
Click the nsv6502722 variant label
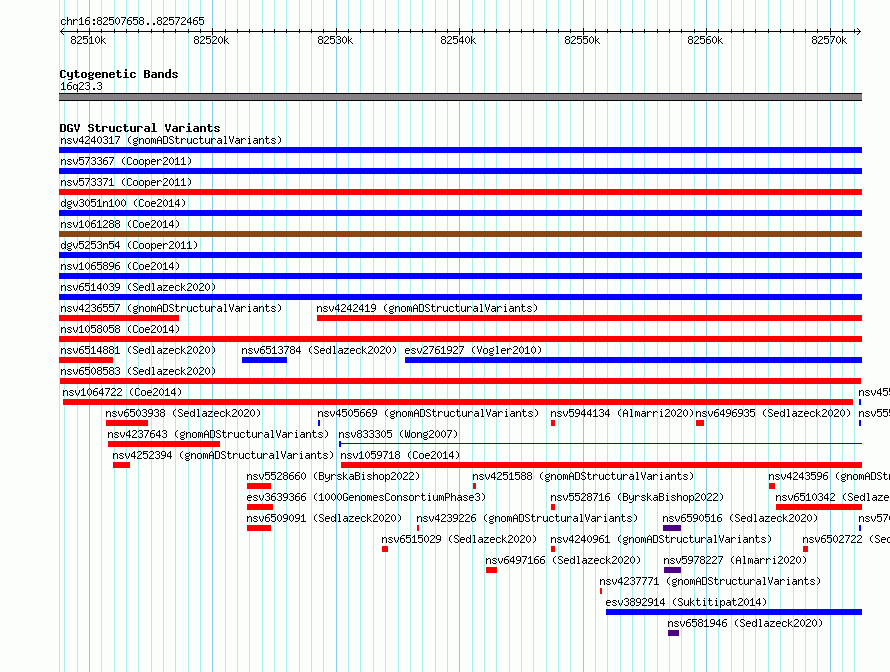846,539
